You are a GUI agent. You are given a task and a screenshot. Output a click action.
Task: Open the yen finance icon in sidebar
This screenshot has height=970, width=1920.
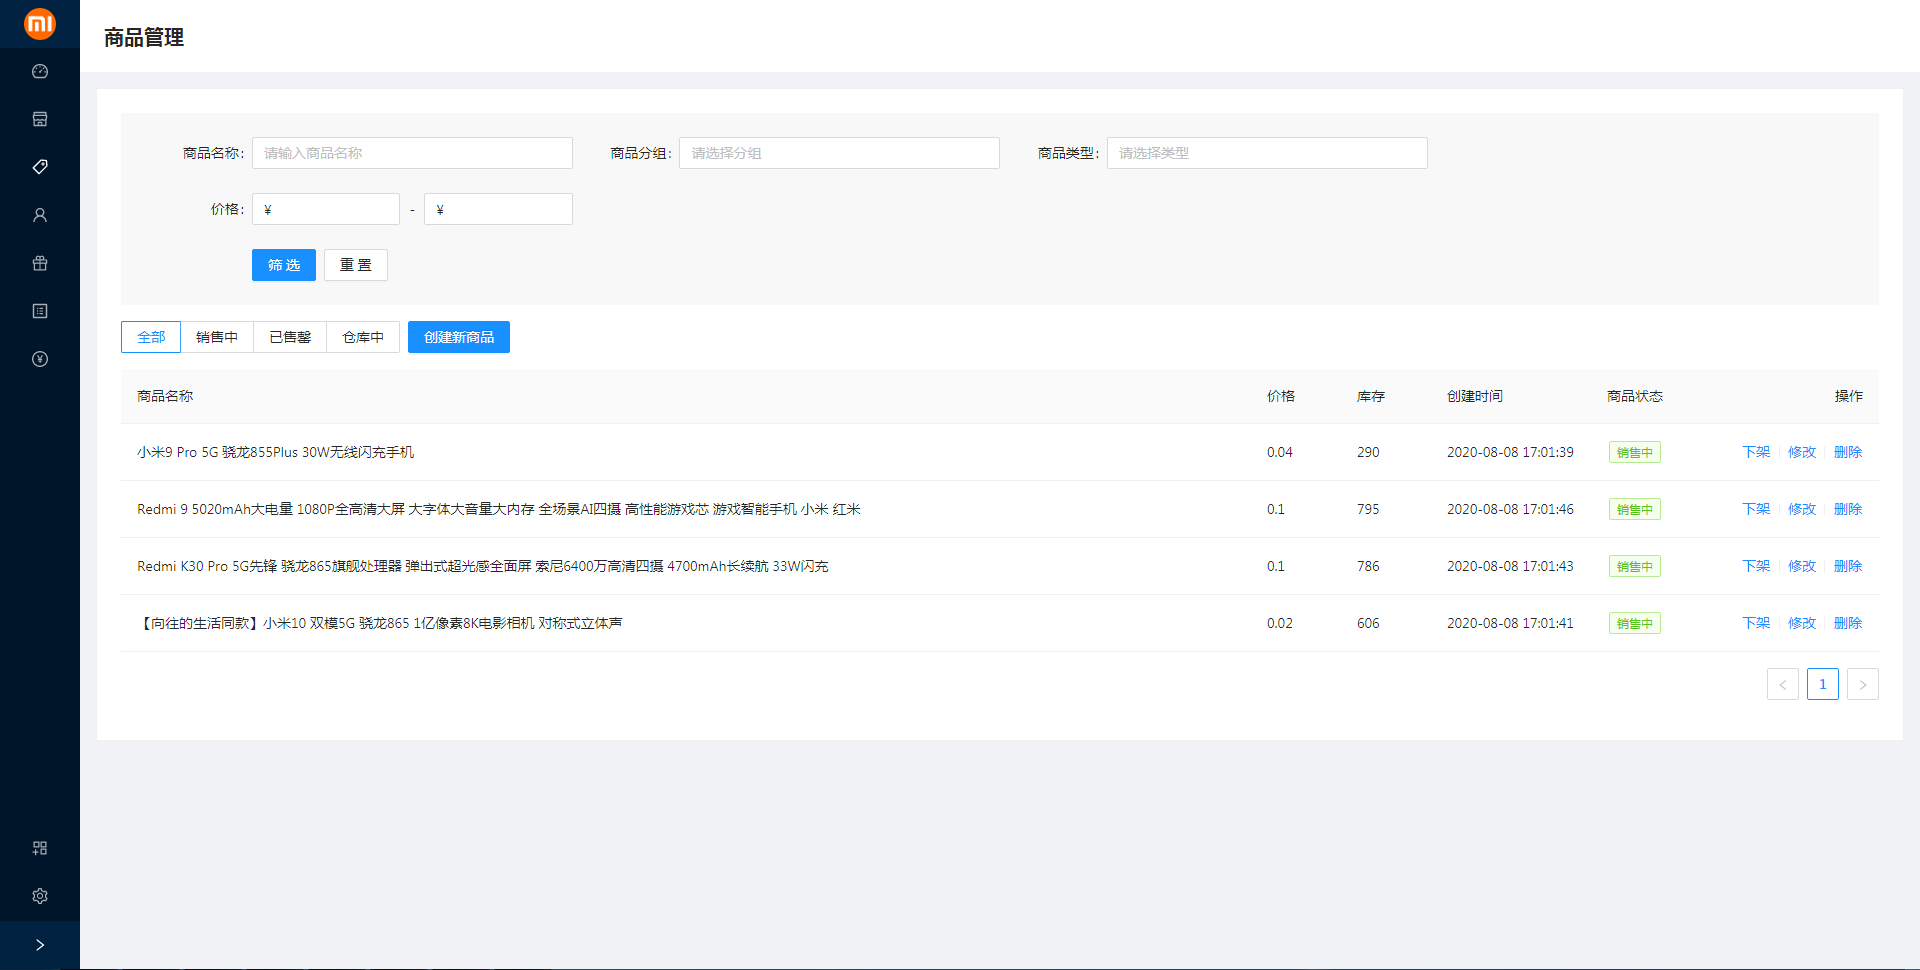(40, 359)
